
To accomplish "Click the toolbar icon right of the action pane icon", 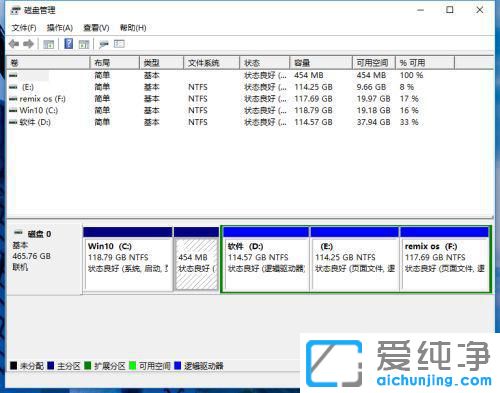I will point(104,44).
